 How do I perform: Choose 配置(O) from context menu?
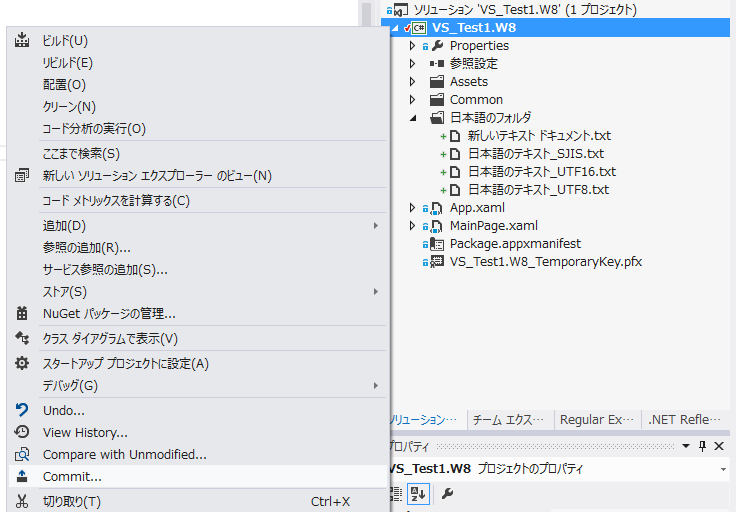pos(197,84)
